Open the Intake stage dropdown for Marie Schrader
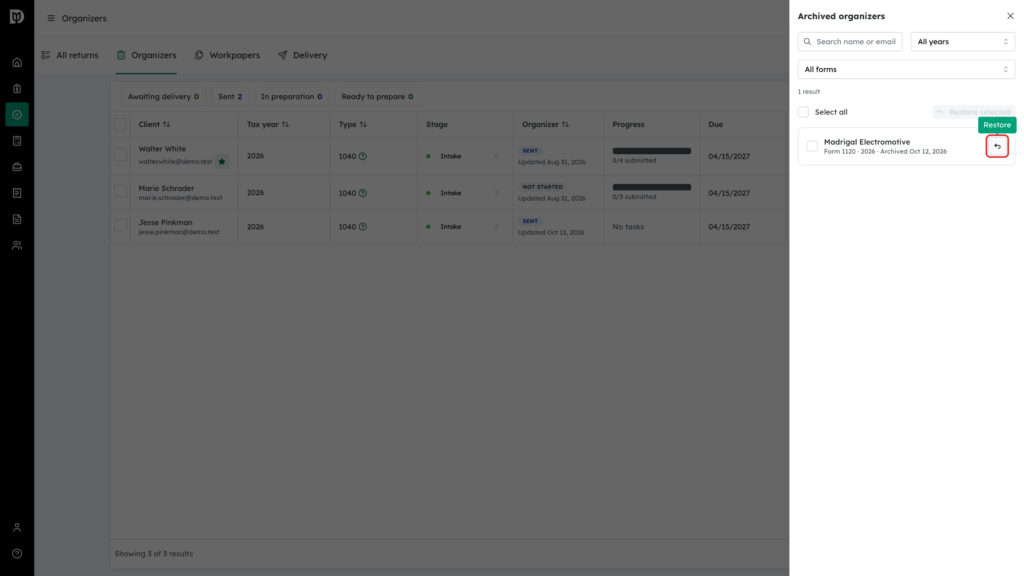Viewport: 1024px width, 576px height. 463,193
